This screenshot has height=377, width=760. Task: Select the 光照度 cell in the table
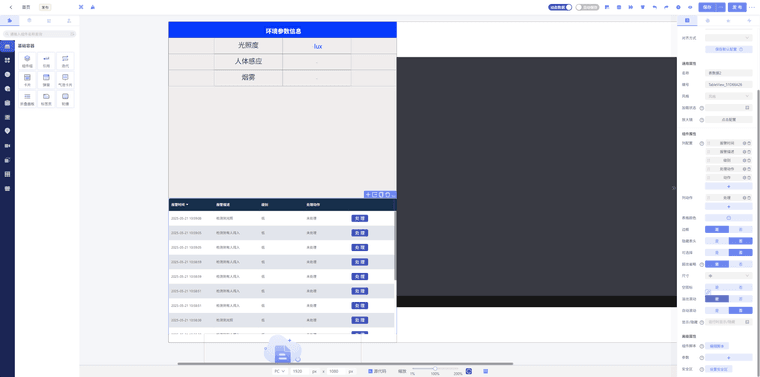248,46
